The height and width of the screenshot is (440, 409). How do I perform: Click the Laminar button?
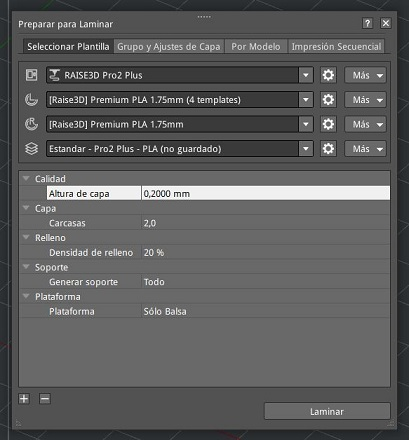pos(327,411)
